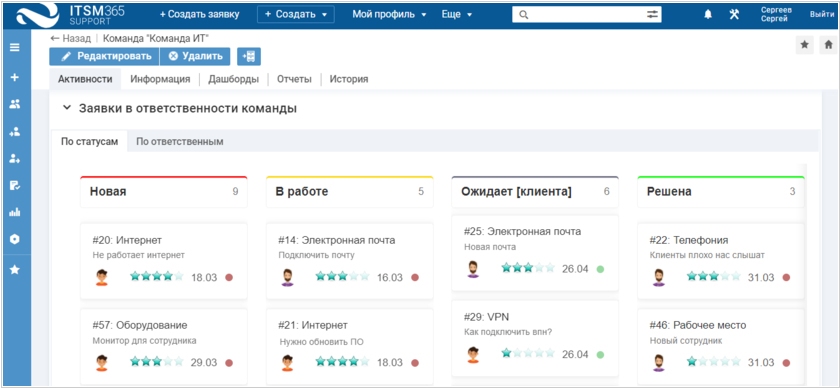This screenshot has height=388, width=840.
Task: Click the assignee avatar on ticket #46
Action: [658, 363]
